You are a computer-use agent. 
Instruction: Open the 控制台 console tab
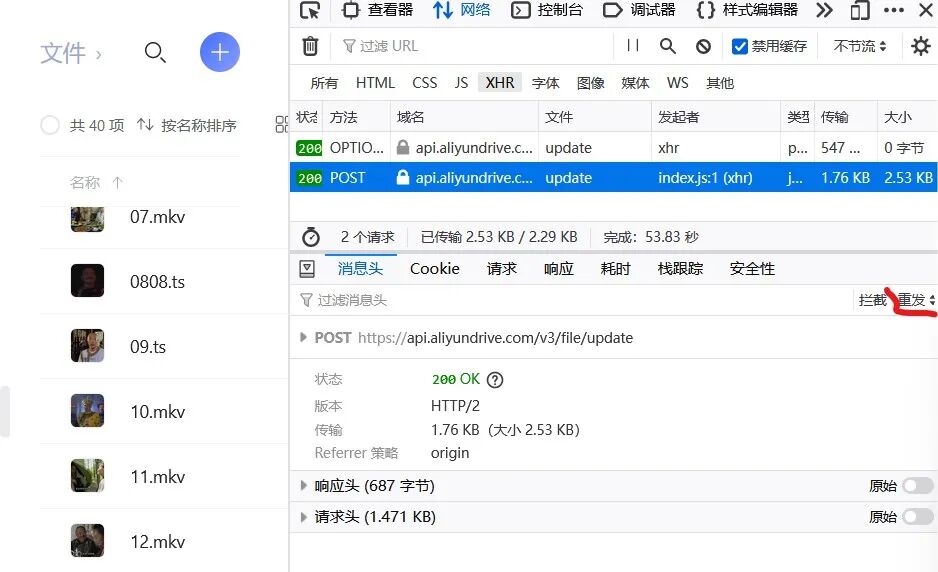click(547, 10)
